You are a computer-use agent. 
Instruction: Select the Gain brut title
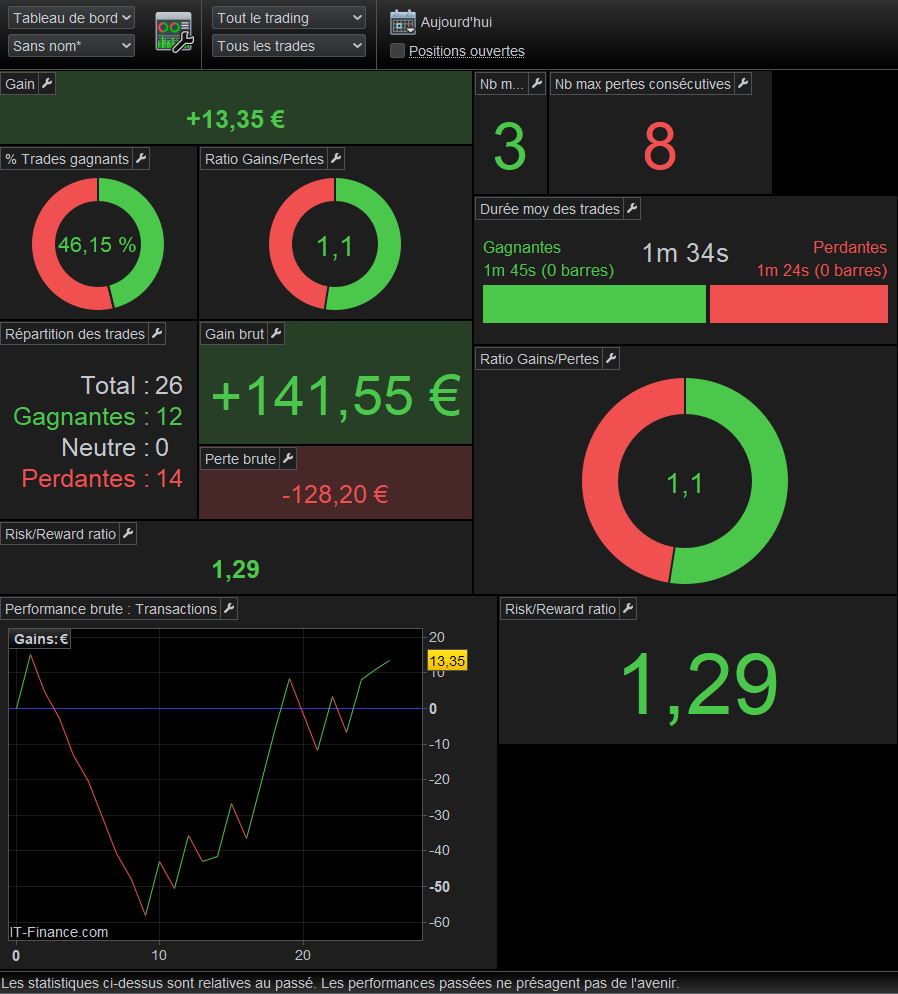point(234,334)
